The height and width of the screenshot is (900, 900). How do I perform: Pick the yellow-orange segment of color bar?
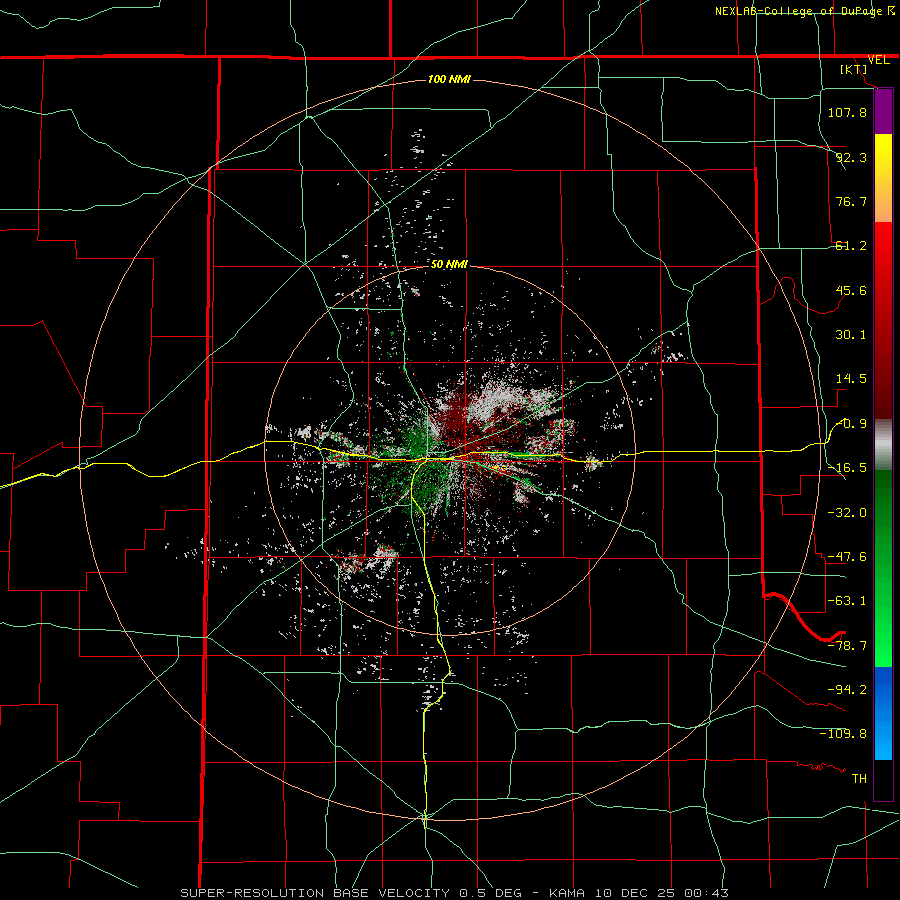(x=883, y=178)
